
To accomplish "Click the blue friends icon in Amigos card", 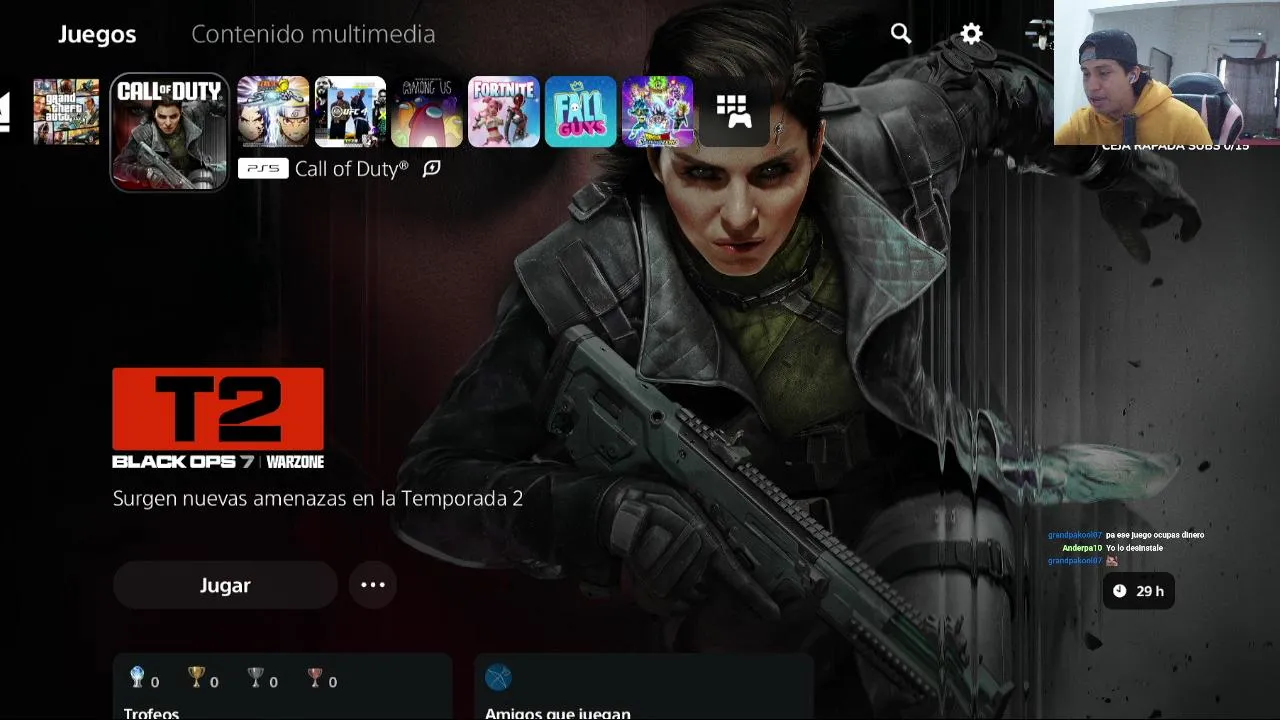I will coord(498,678).
